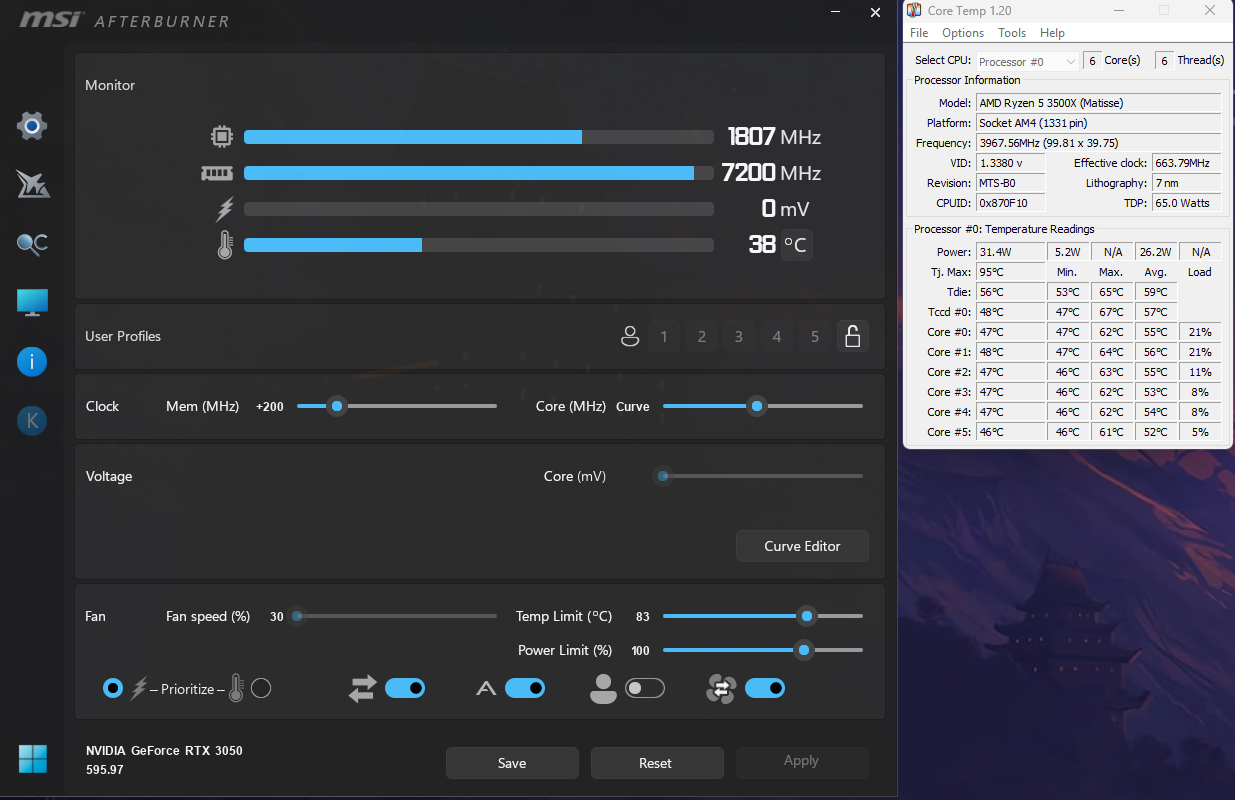
Task: Click the Tdie 56°C reading
Action: [x=1010, y=292]
